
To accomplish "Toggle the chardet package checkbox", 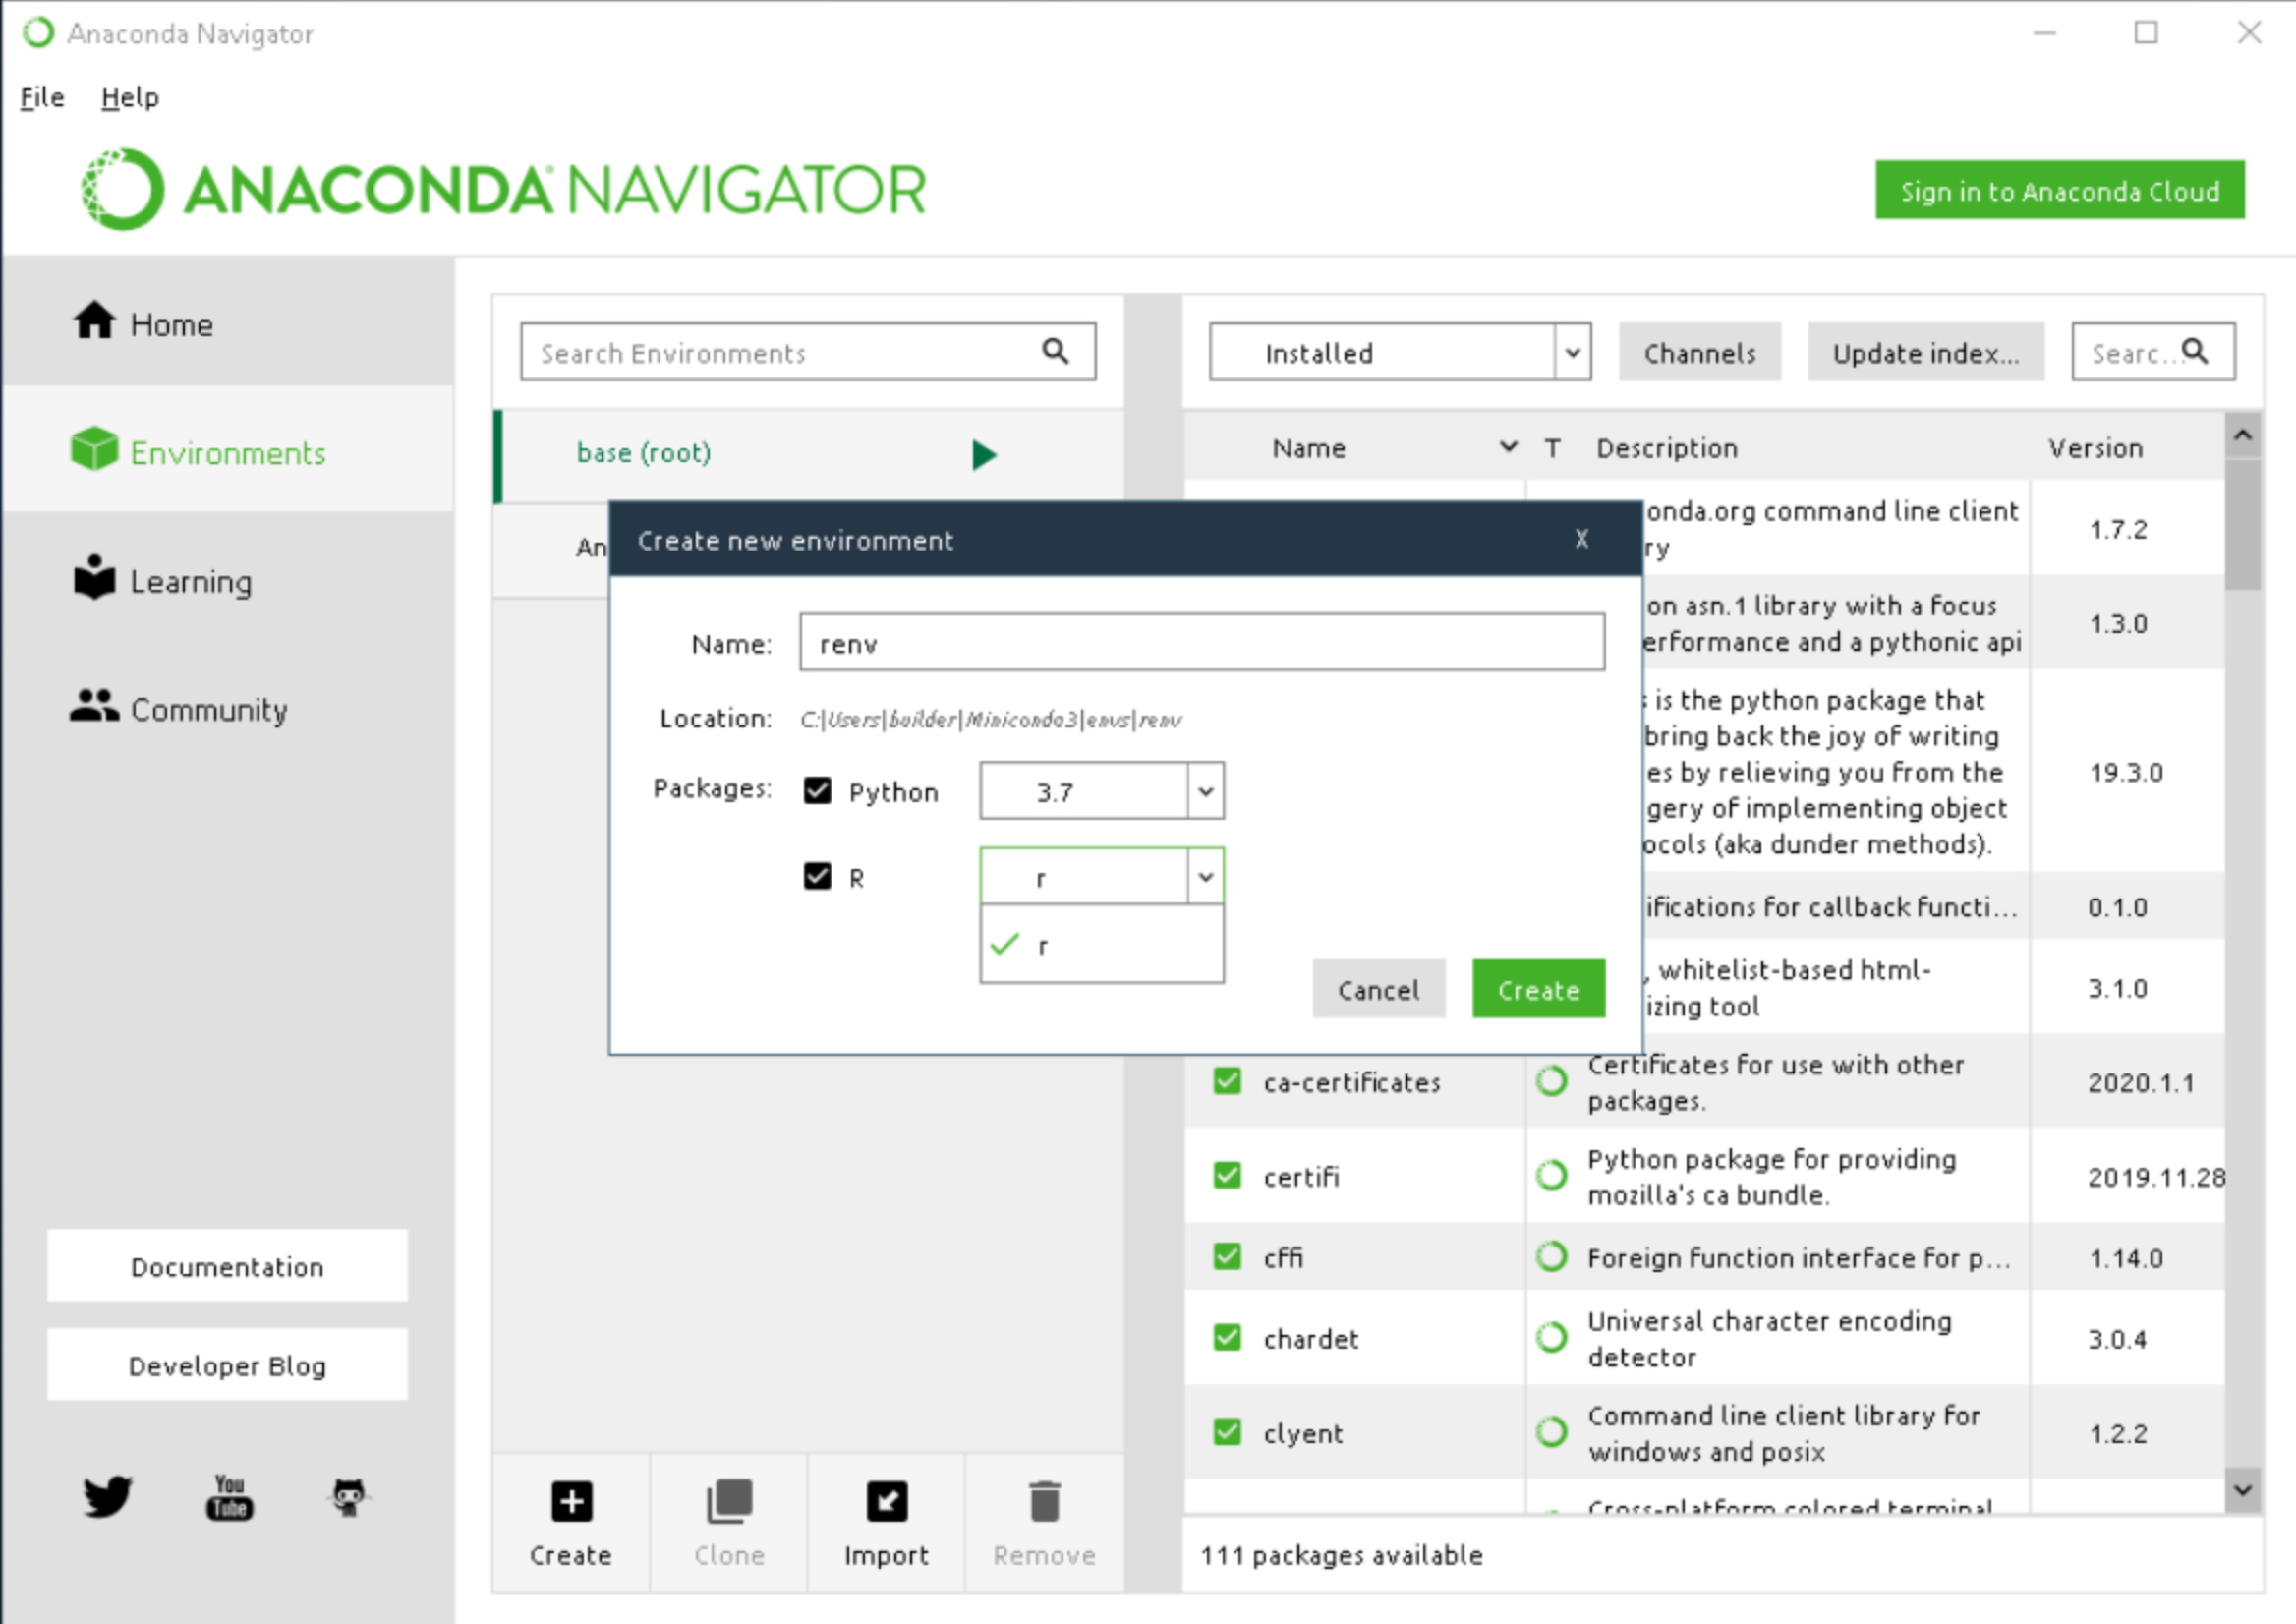I will point(1226,1337).
